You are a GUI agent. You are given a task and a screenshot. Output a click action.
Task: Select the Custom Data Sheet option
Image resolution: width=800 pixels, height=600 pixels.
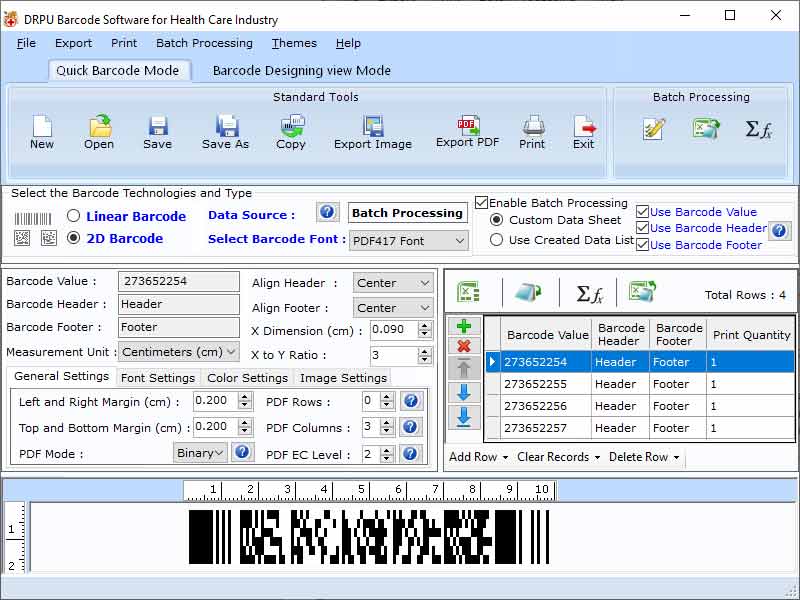click(x=496, y=221)
